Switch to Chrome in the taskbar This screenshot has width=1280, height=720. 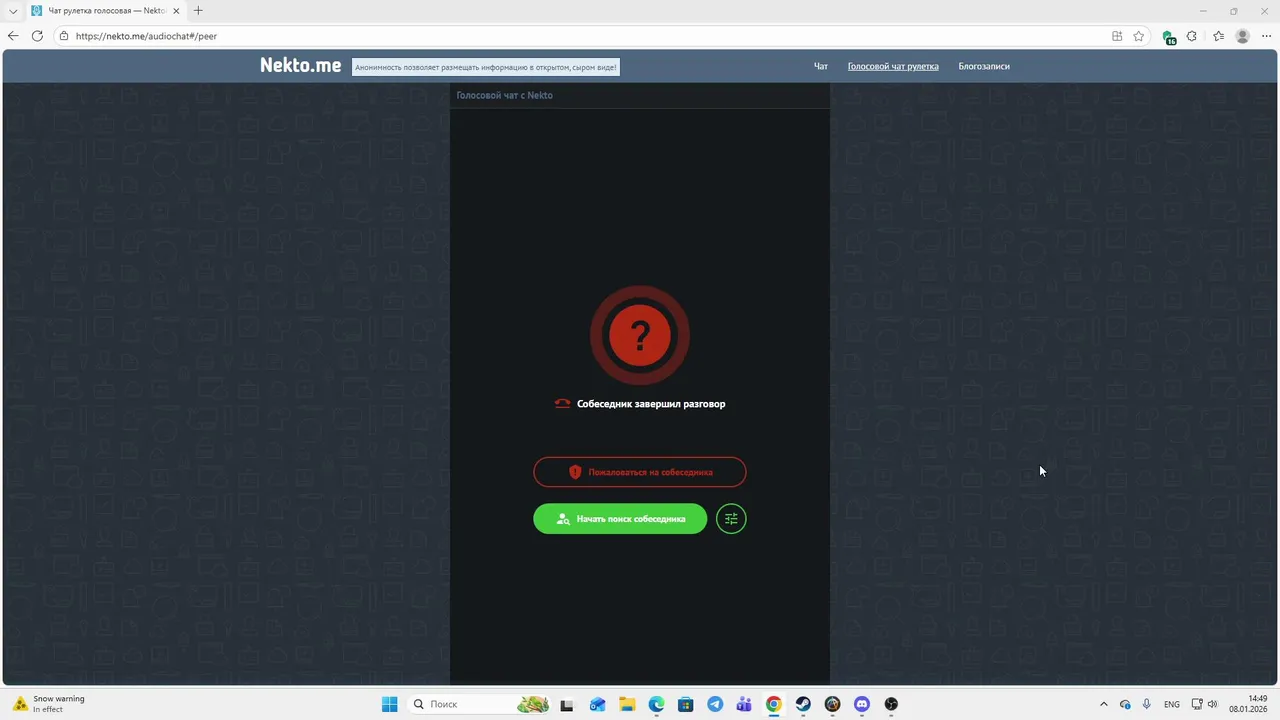(774, 704)
